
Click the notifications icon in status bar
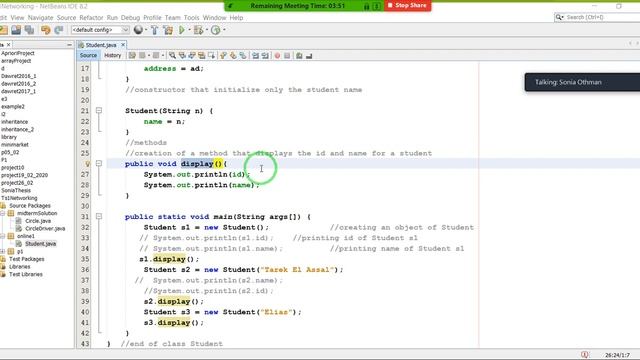coord(584,355)
